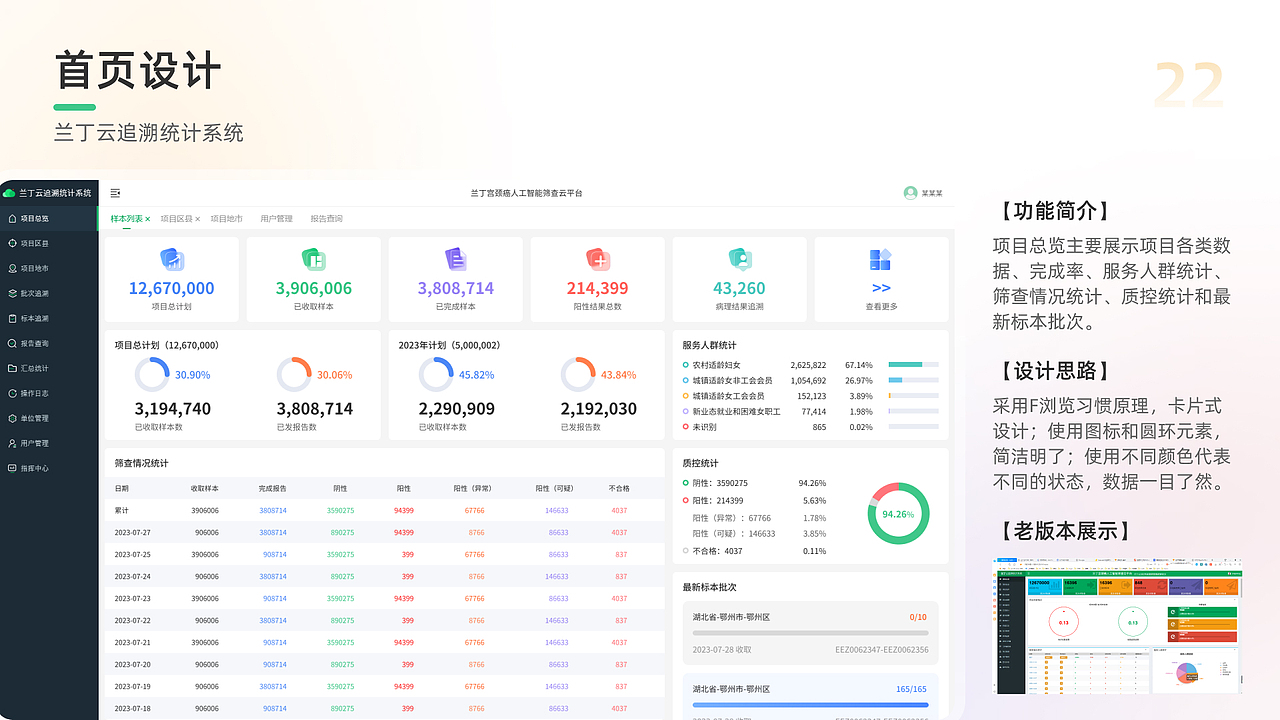This screenshot has height=720, width=1280.
Task: Open 用户管理 in the left sidebar
Action: pos(49,443)
